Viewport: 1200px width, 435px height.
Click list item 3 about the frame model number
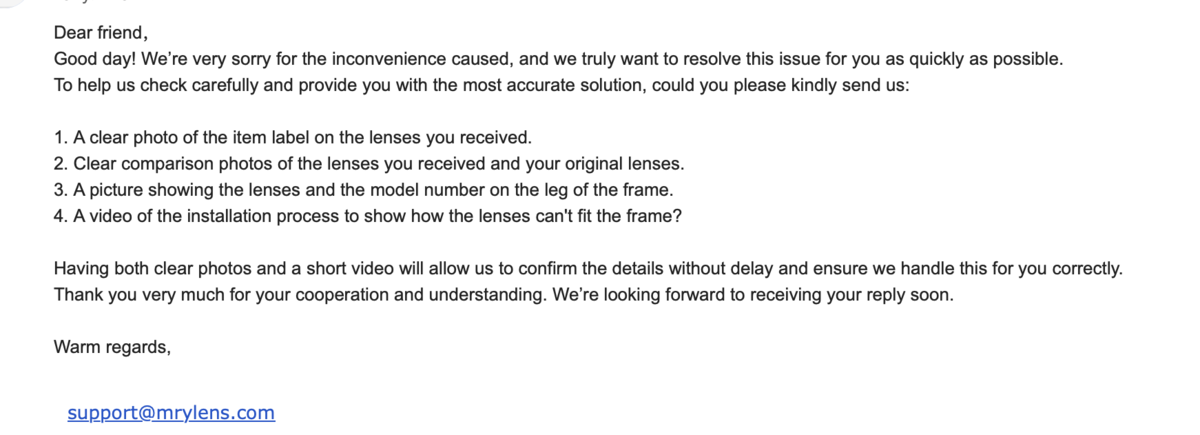coord(363,189)
